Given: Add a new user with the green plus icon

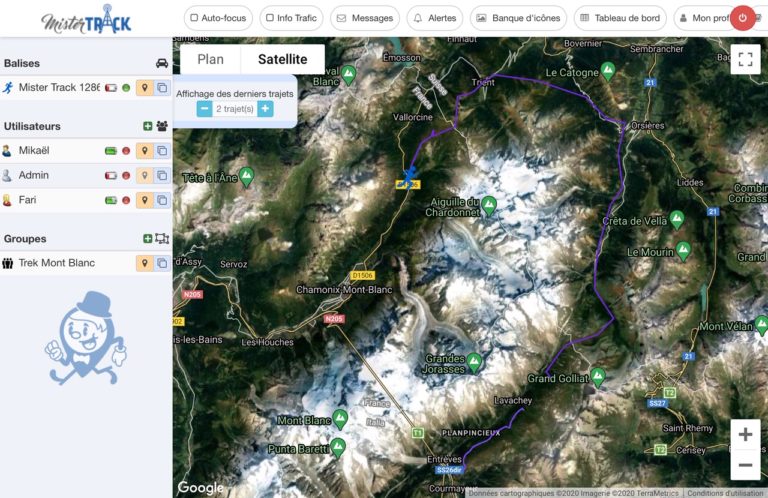Looking at the screenshot, I should pos(147,126).
